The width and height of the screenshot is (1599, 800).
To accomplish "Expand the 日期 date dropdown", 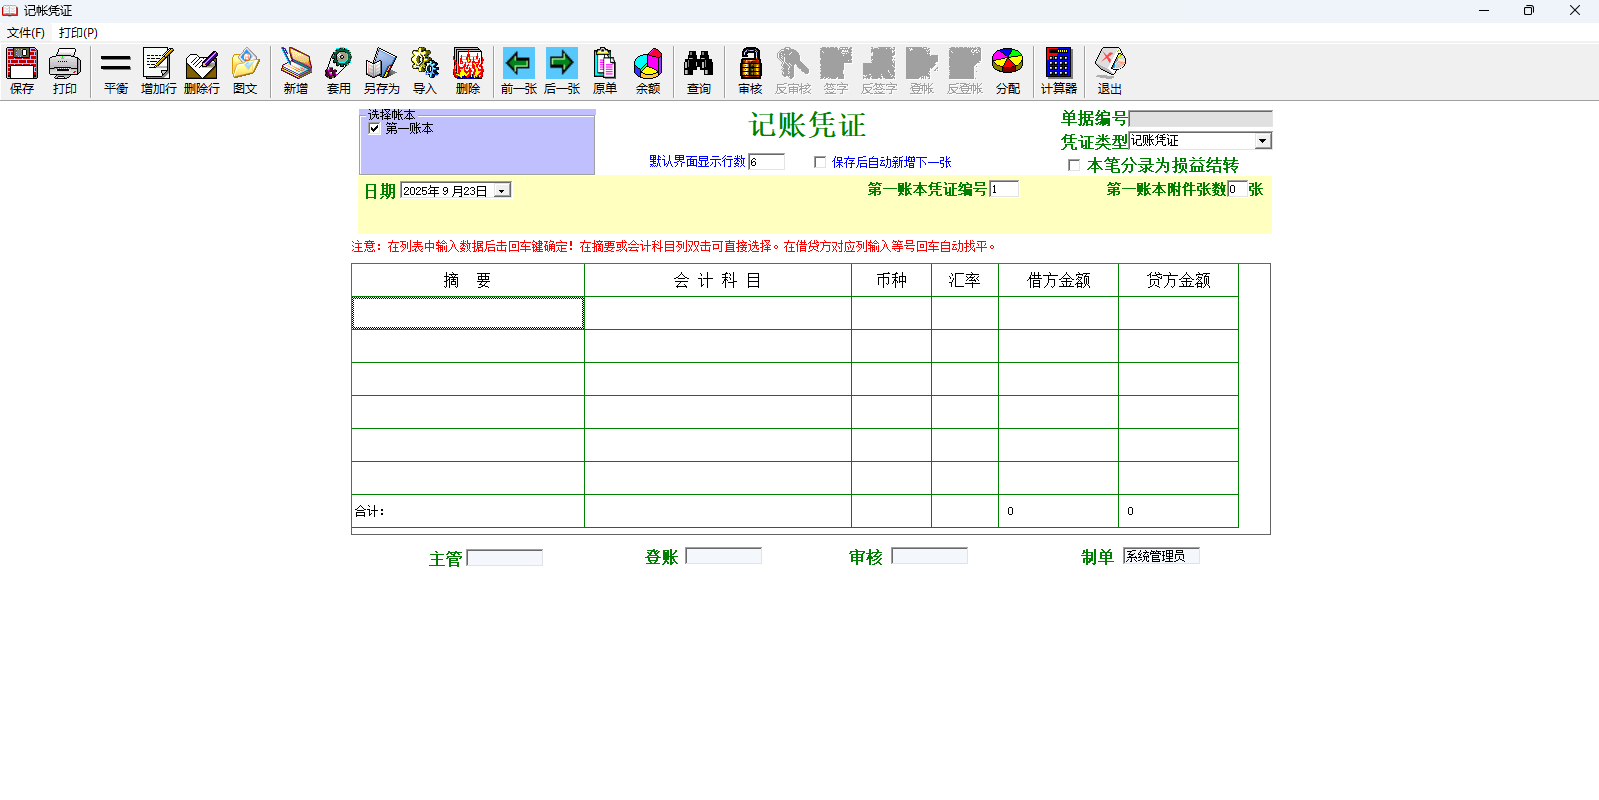I will (502, 191).
